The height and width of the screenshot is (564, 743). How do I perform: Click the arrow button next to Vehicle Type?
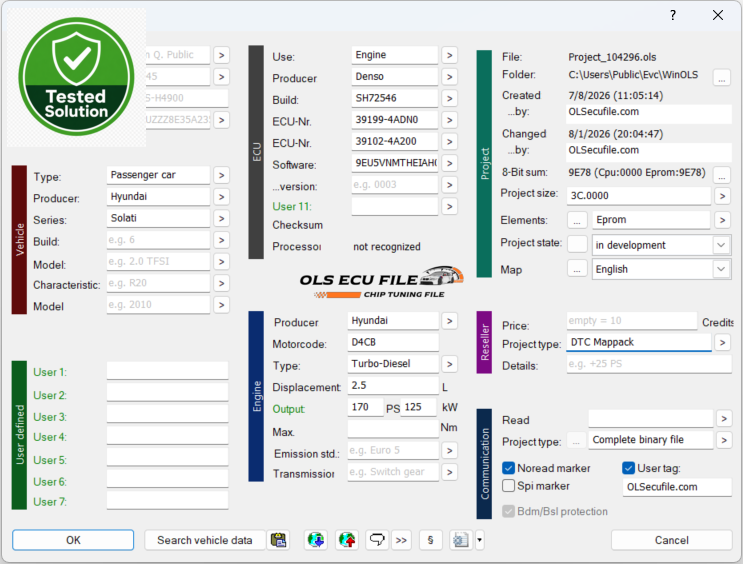pyautogui.click(x=221, y=175)
